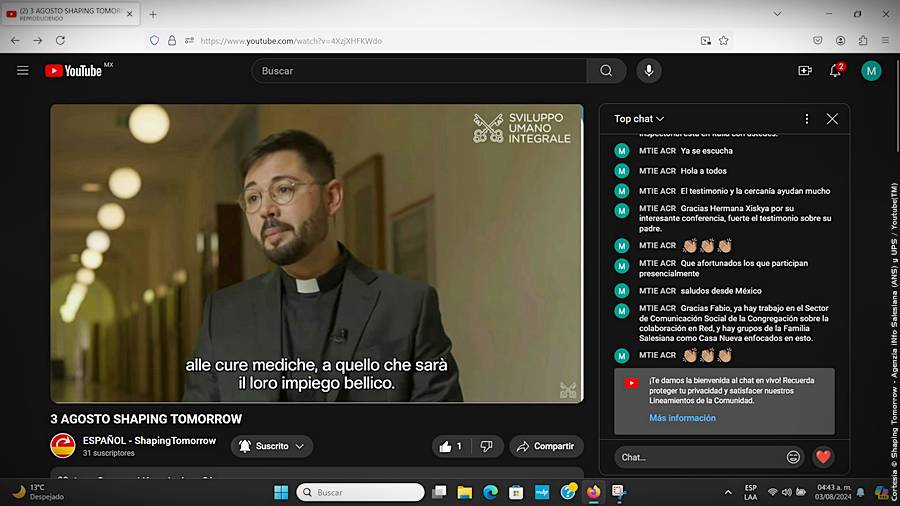Click video title 3 AGOSTO SHAPING TOMORROW
Image resolution: width=900 pixels, height=506 pixels.
pyautogui.click(x=146, y=419)
